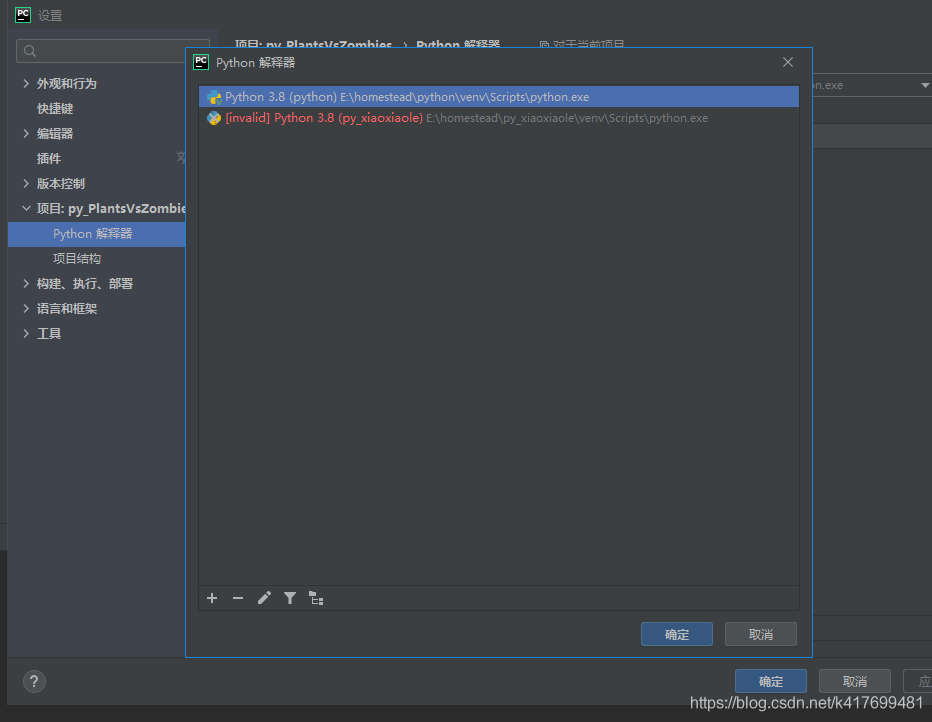Image resolution: width=932 pixels, height=722 pixels.
Task: Select 项目结构 in the settings tree
Action: coord(77,259)
